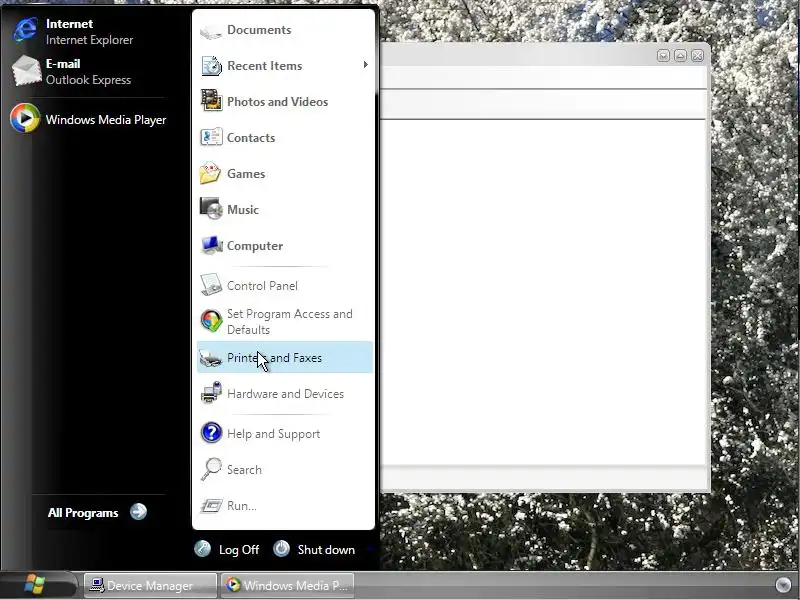Click the Recent Items label text
The width and height of the screenshot is (800, 600).
pos(264,66)
